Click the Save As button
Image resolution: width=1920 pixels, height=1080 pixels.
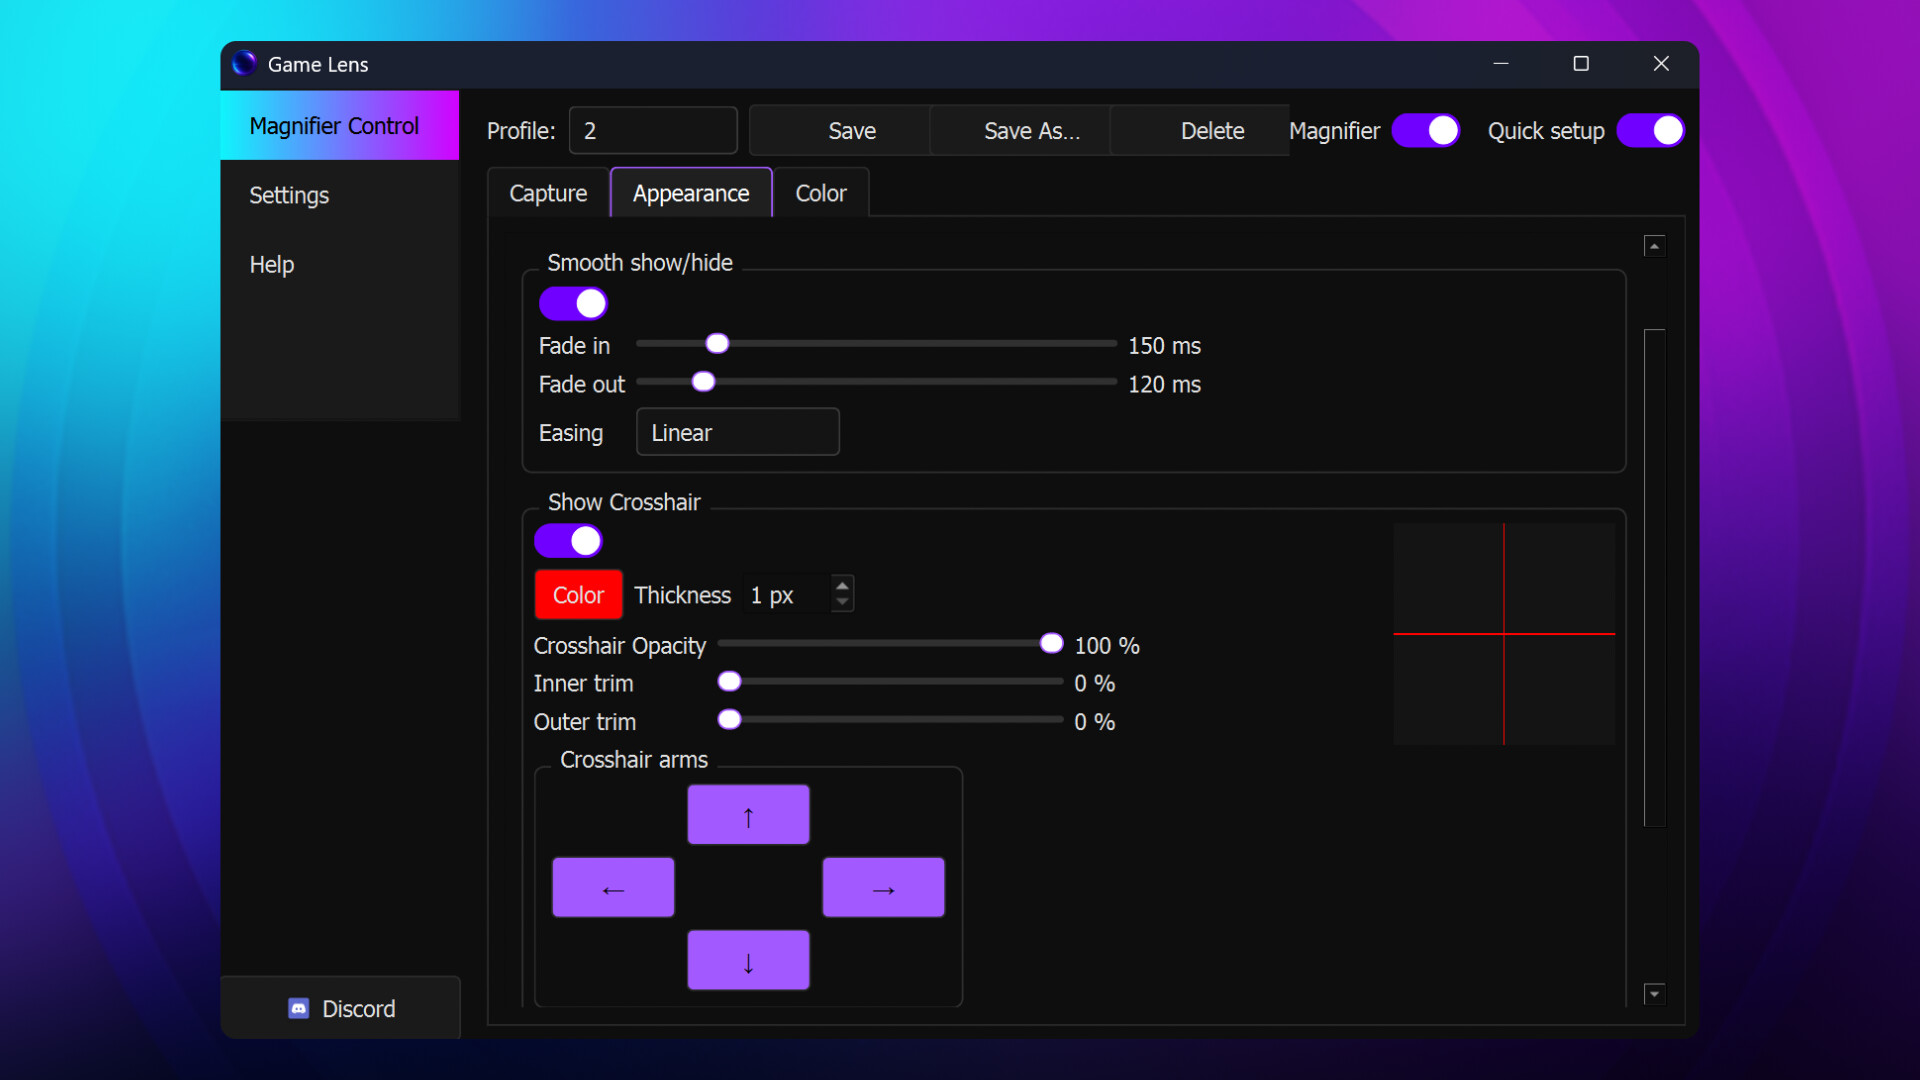pyautogui.click(x=1031, y=130)
